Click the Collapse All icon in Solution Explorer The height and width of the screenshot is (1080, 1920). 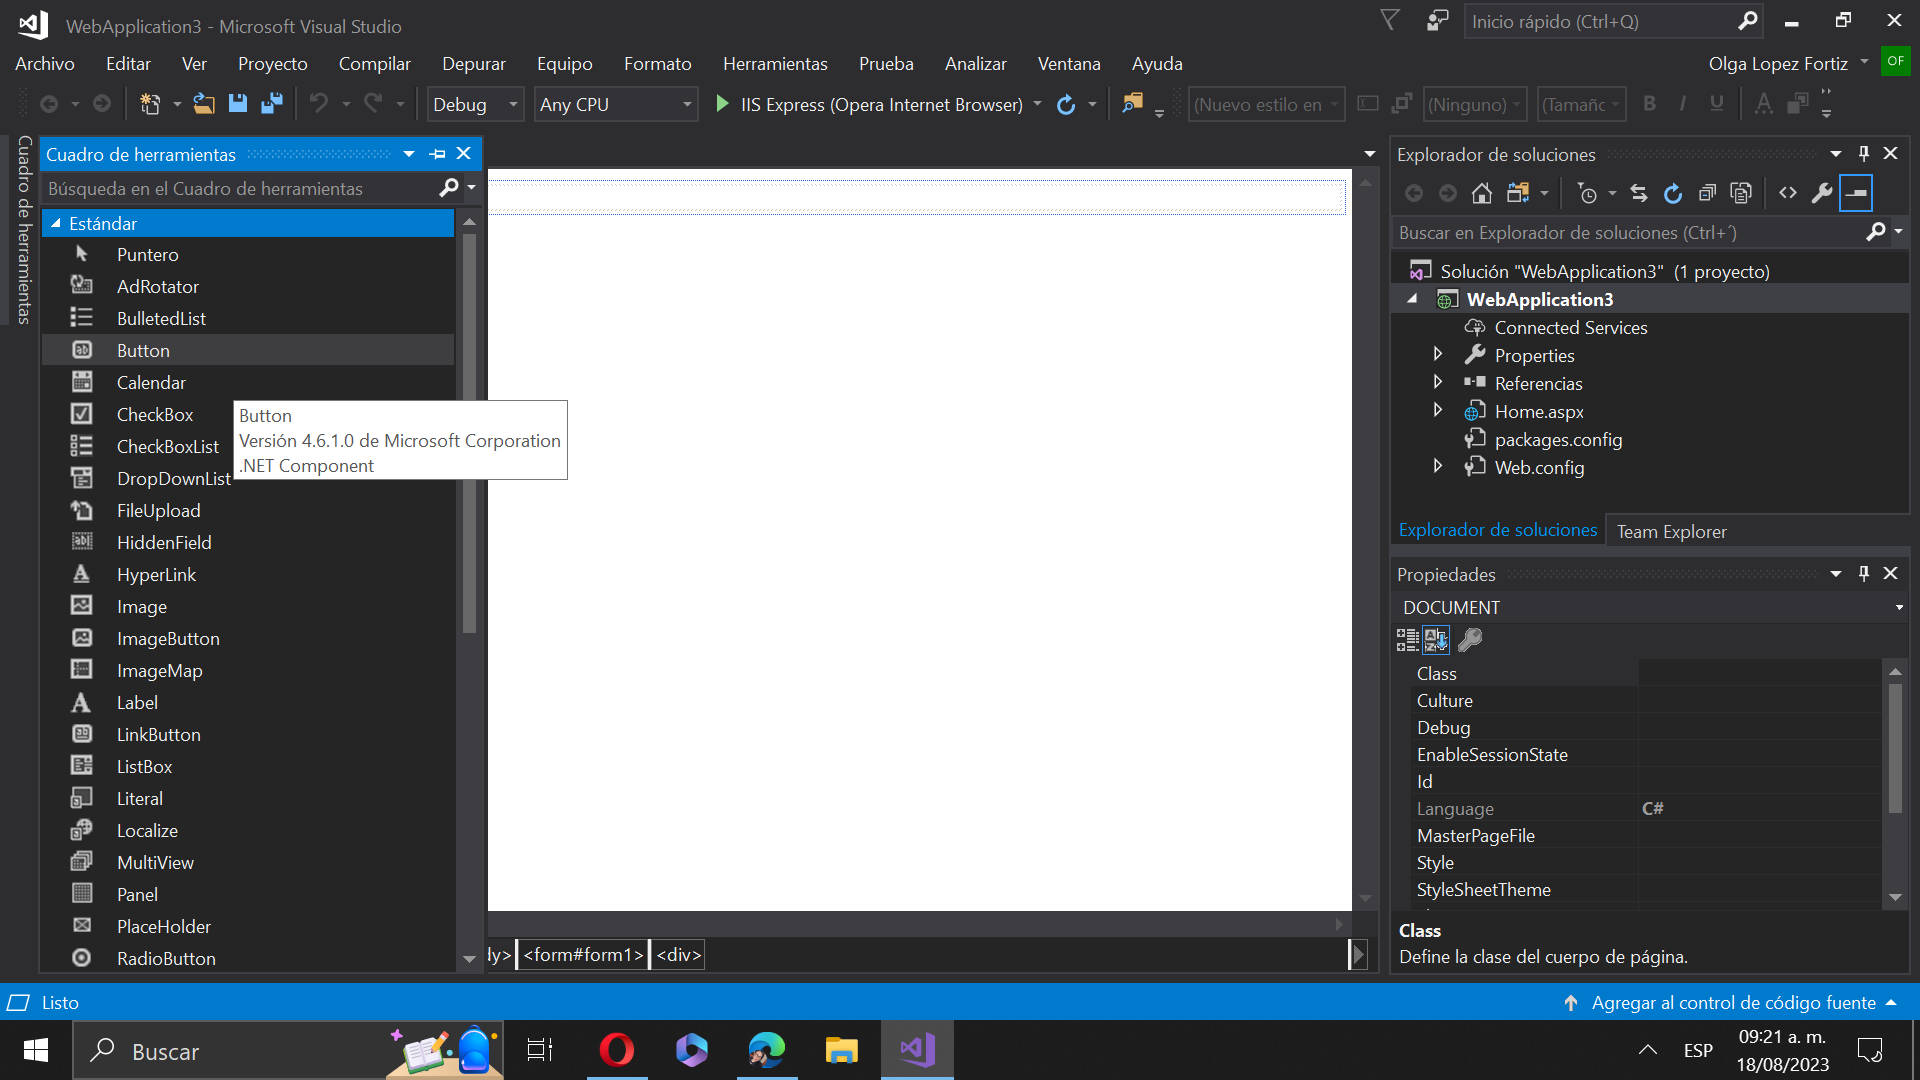click(1707, 193)
